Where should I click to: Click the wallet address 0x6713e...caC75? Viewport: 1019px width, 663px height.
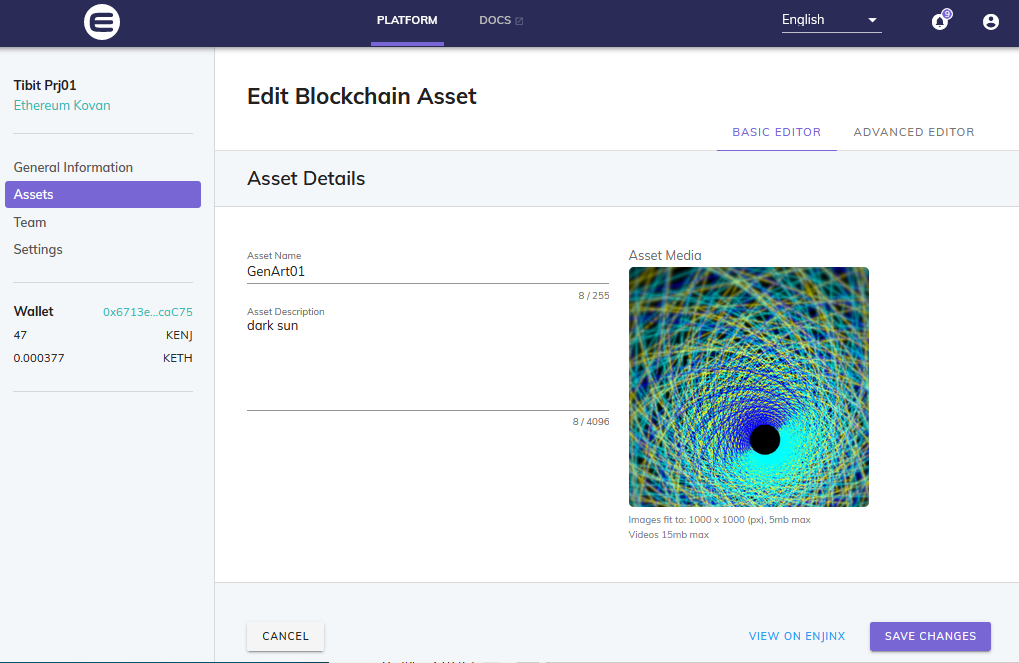pos(148,312)
